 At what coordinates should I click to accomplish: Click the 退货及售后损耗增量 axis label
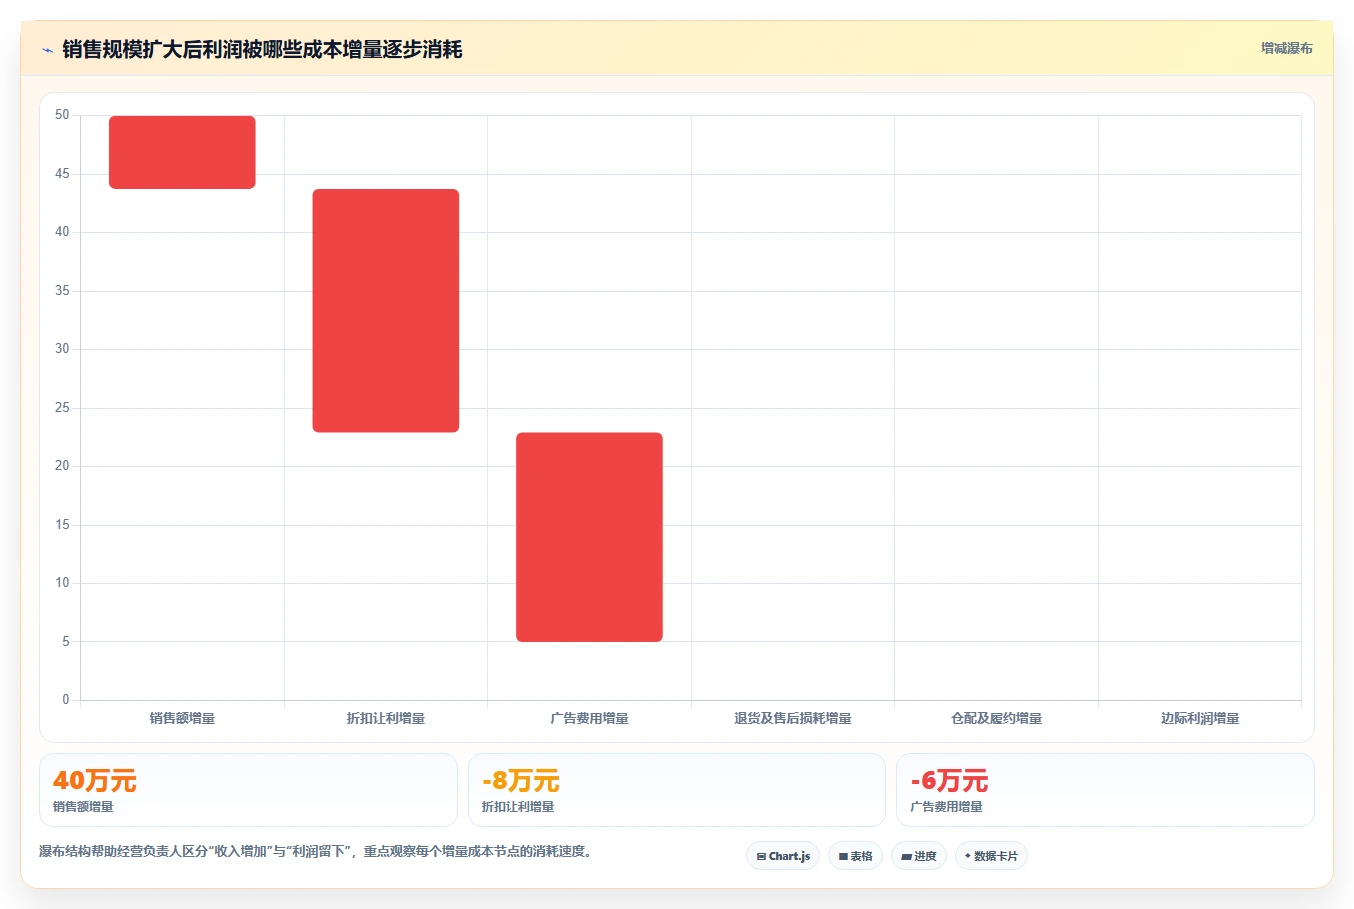pos(793,718)
